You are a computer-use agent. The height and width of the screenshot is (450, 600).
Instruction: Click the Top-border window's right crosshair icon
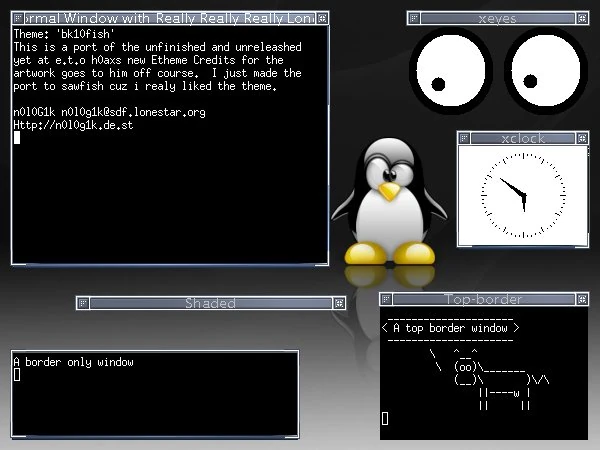[x=582, y=299]
